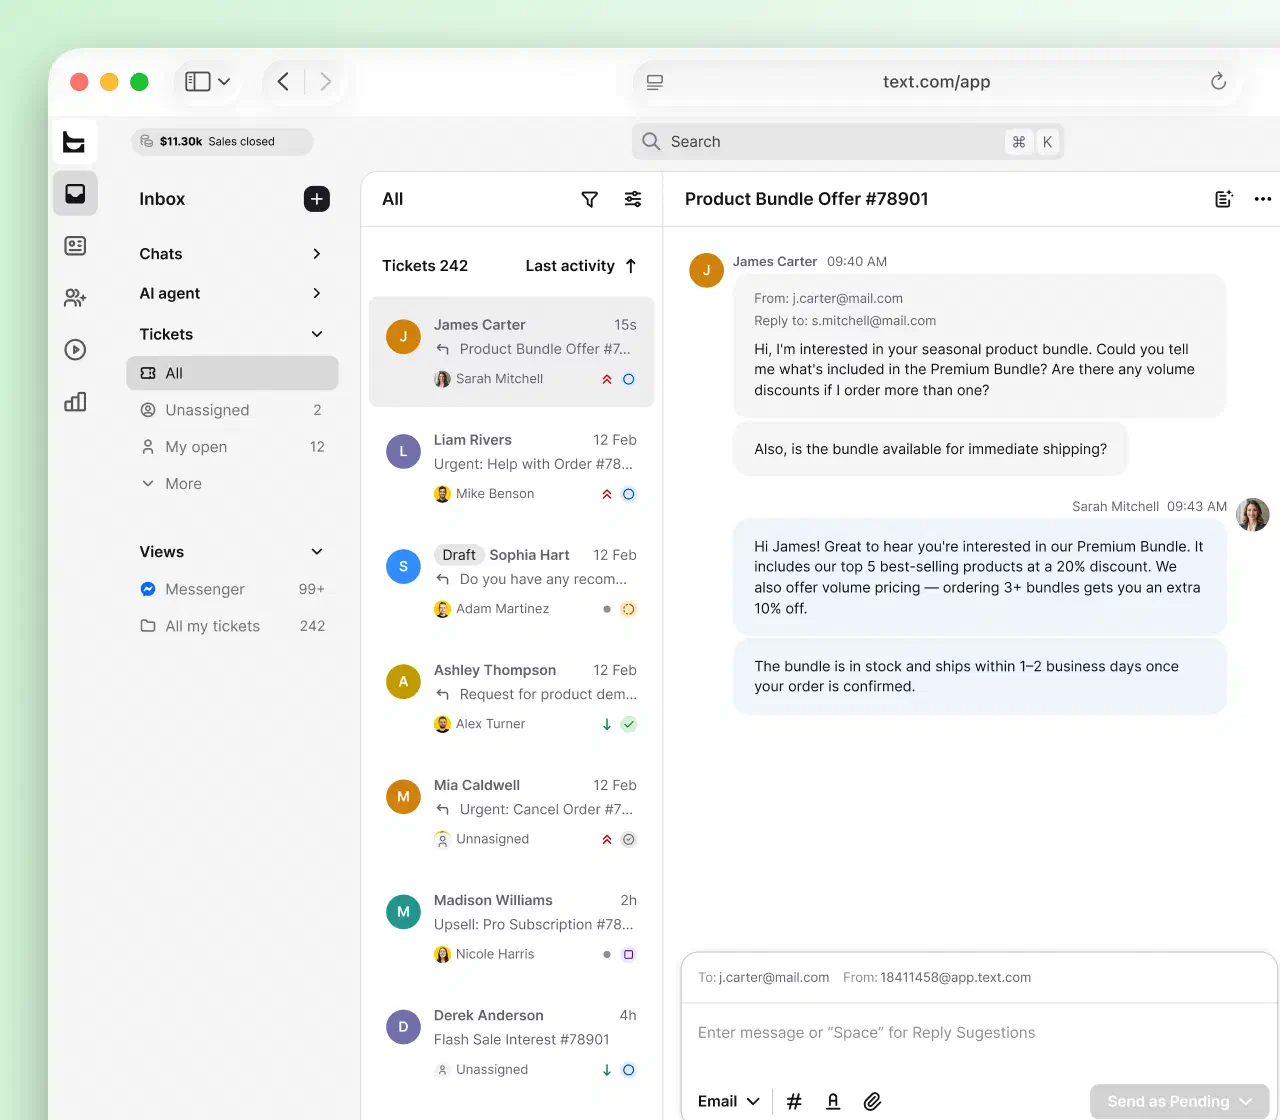1280x1120 pixels.
Task: Click the Tickets 242 count label
Action: (x=425, y=266)
